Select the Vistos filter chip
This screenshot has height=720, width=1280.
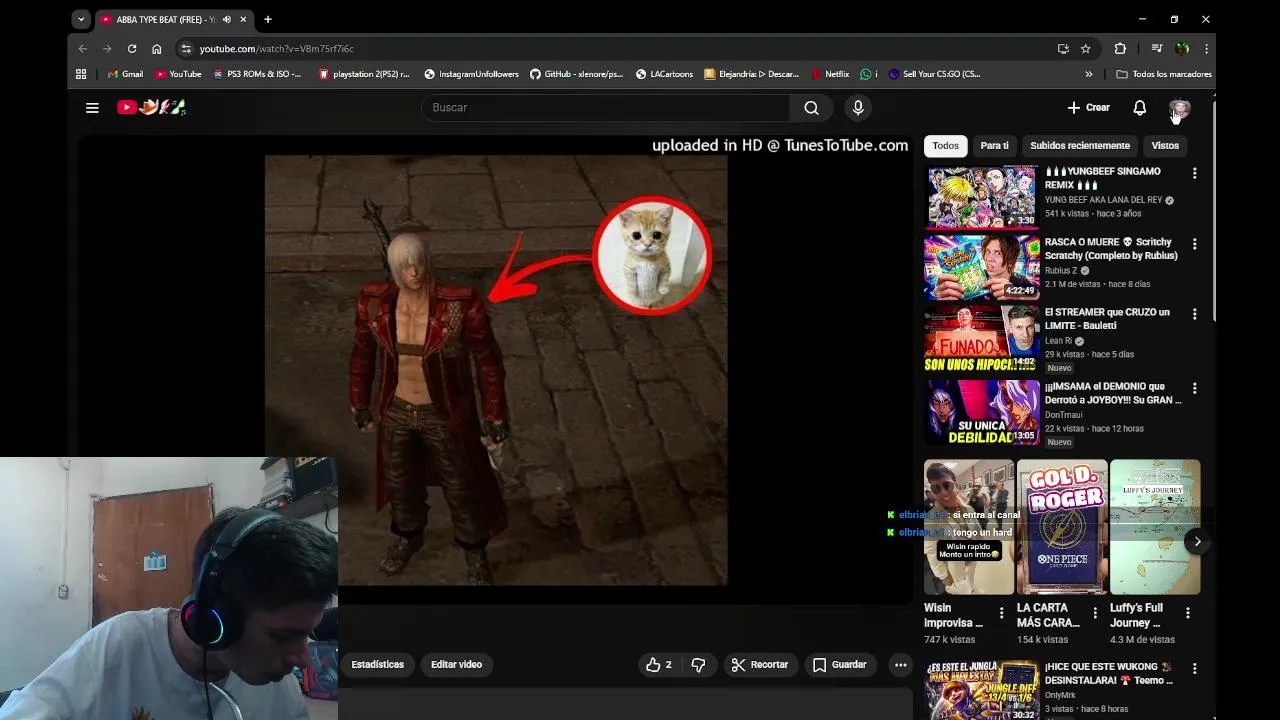pyautogui.click(x=1165, y=146)
